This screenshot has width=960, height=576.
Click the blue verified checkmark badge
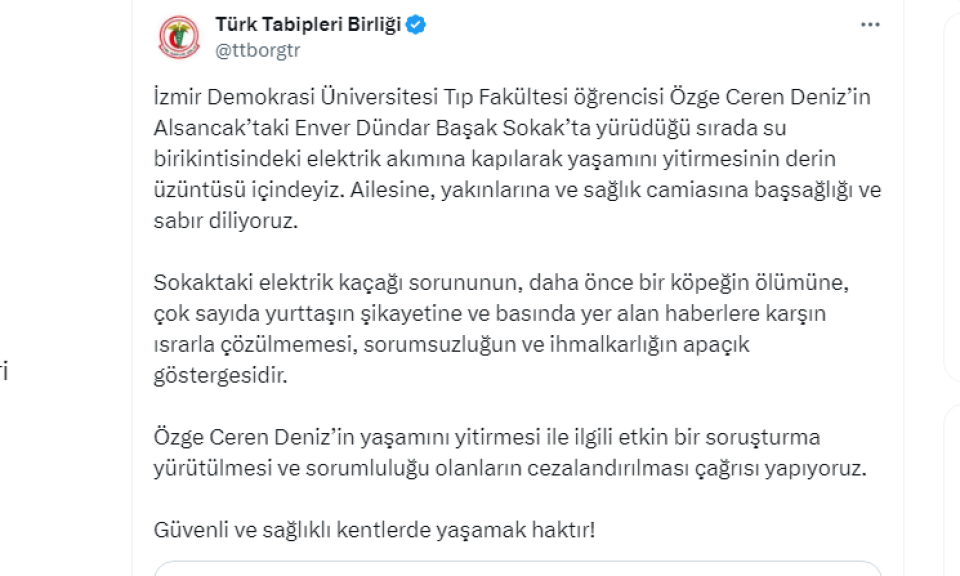coord(416,25)
